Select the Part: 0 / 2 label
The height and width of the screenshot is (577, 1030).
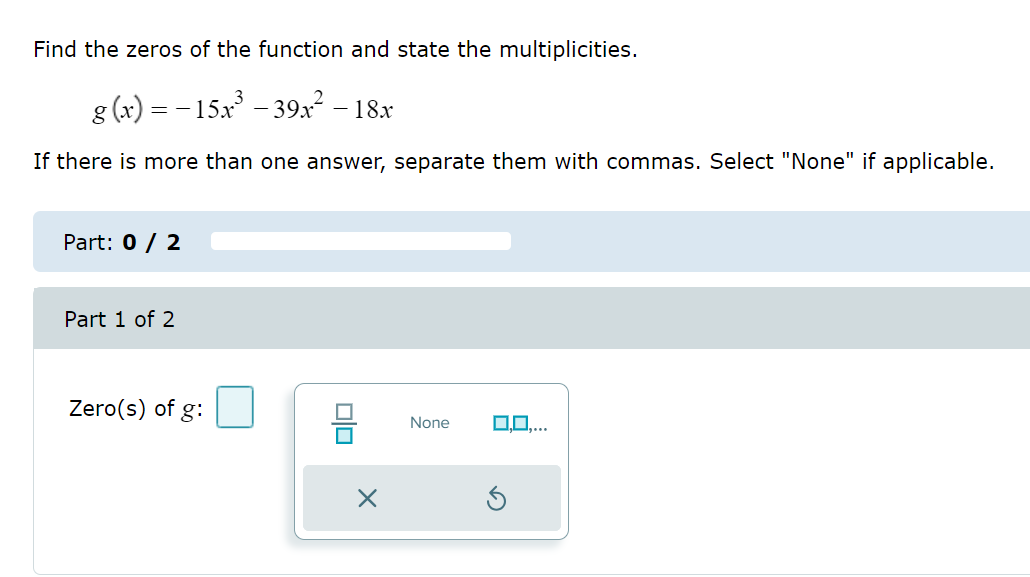[x=120, y=241]
